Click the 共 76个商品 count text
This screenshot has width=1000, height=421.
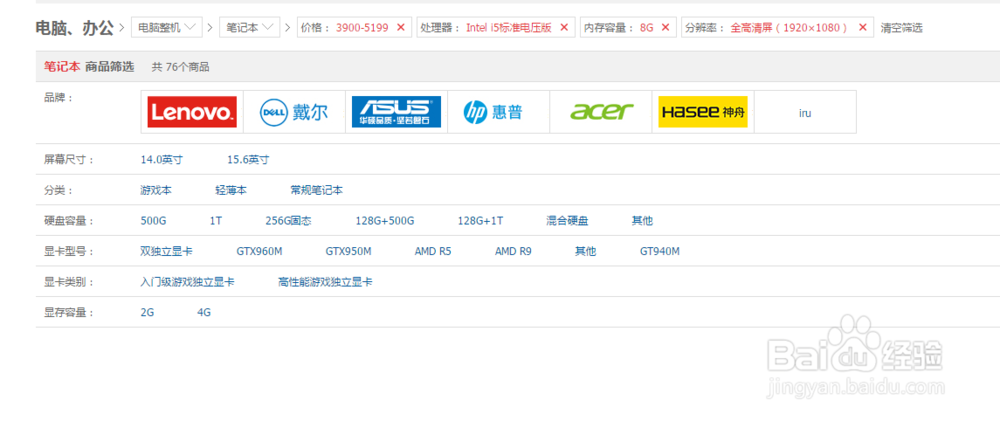click(x=180, y=67)
